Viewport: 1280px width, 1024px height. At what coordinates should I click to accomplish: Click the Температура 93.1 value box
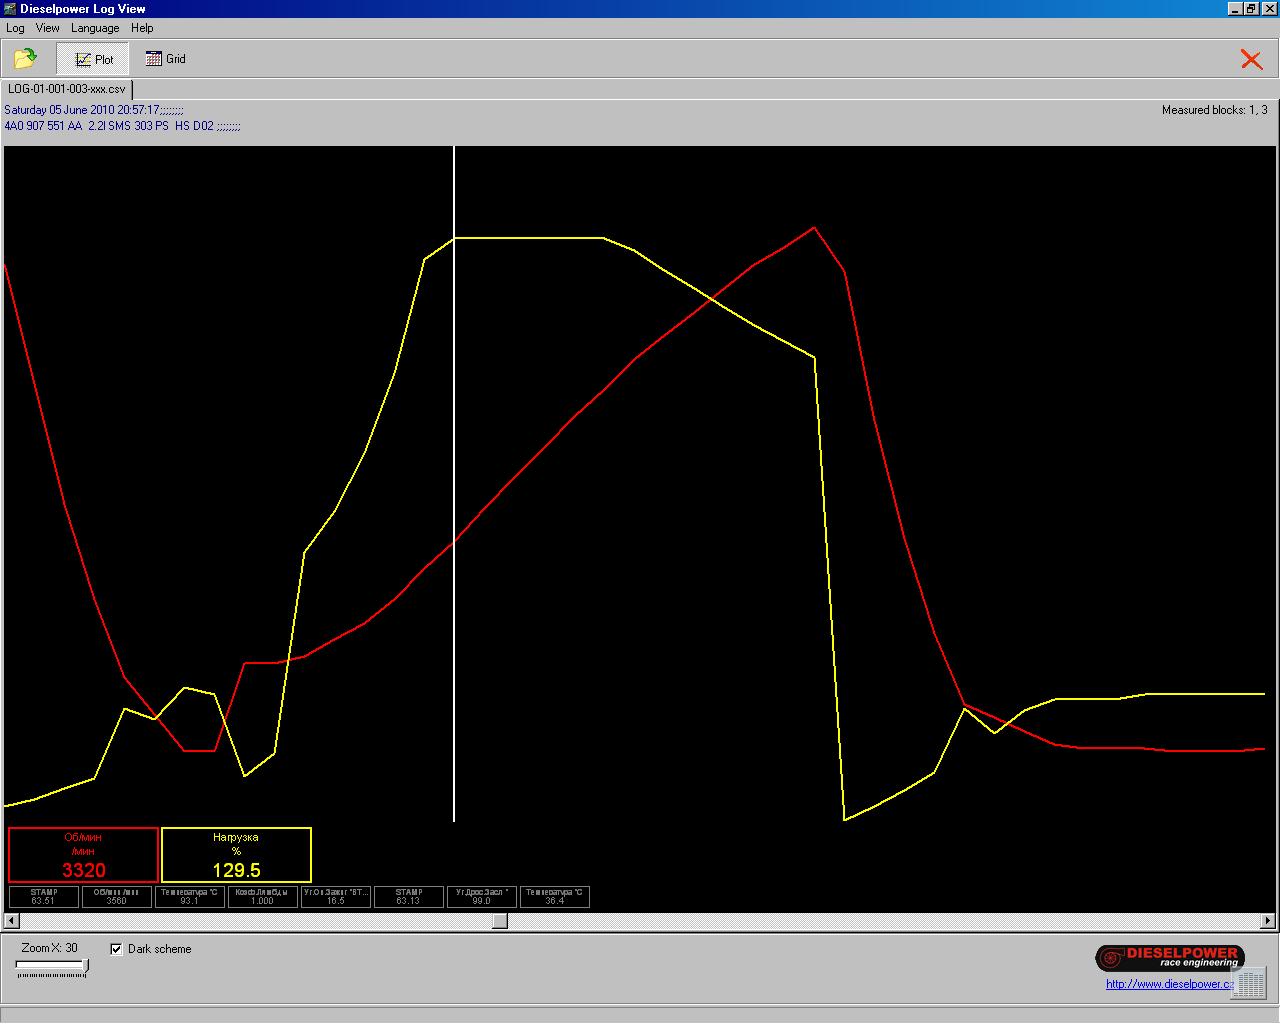[x=190, y=896]
